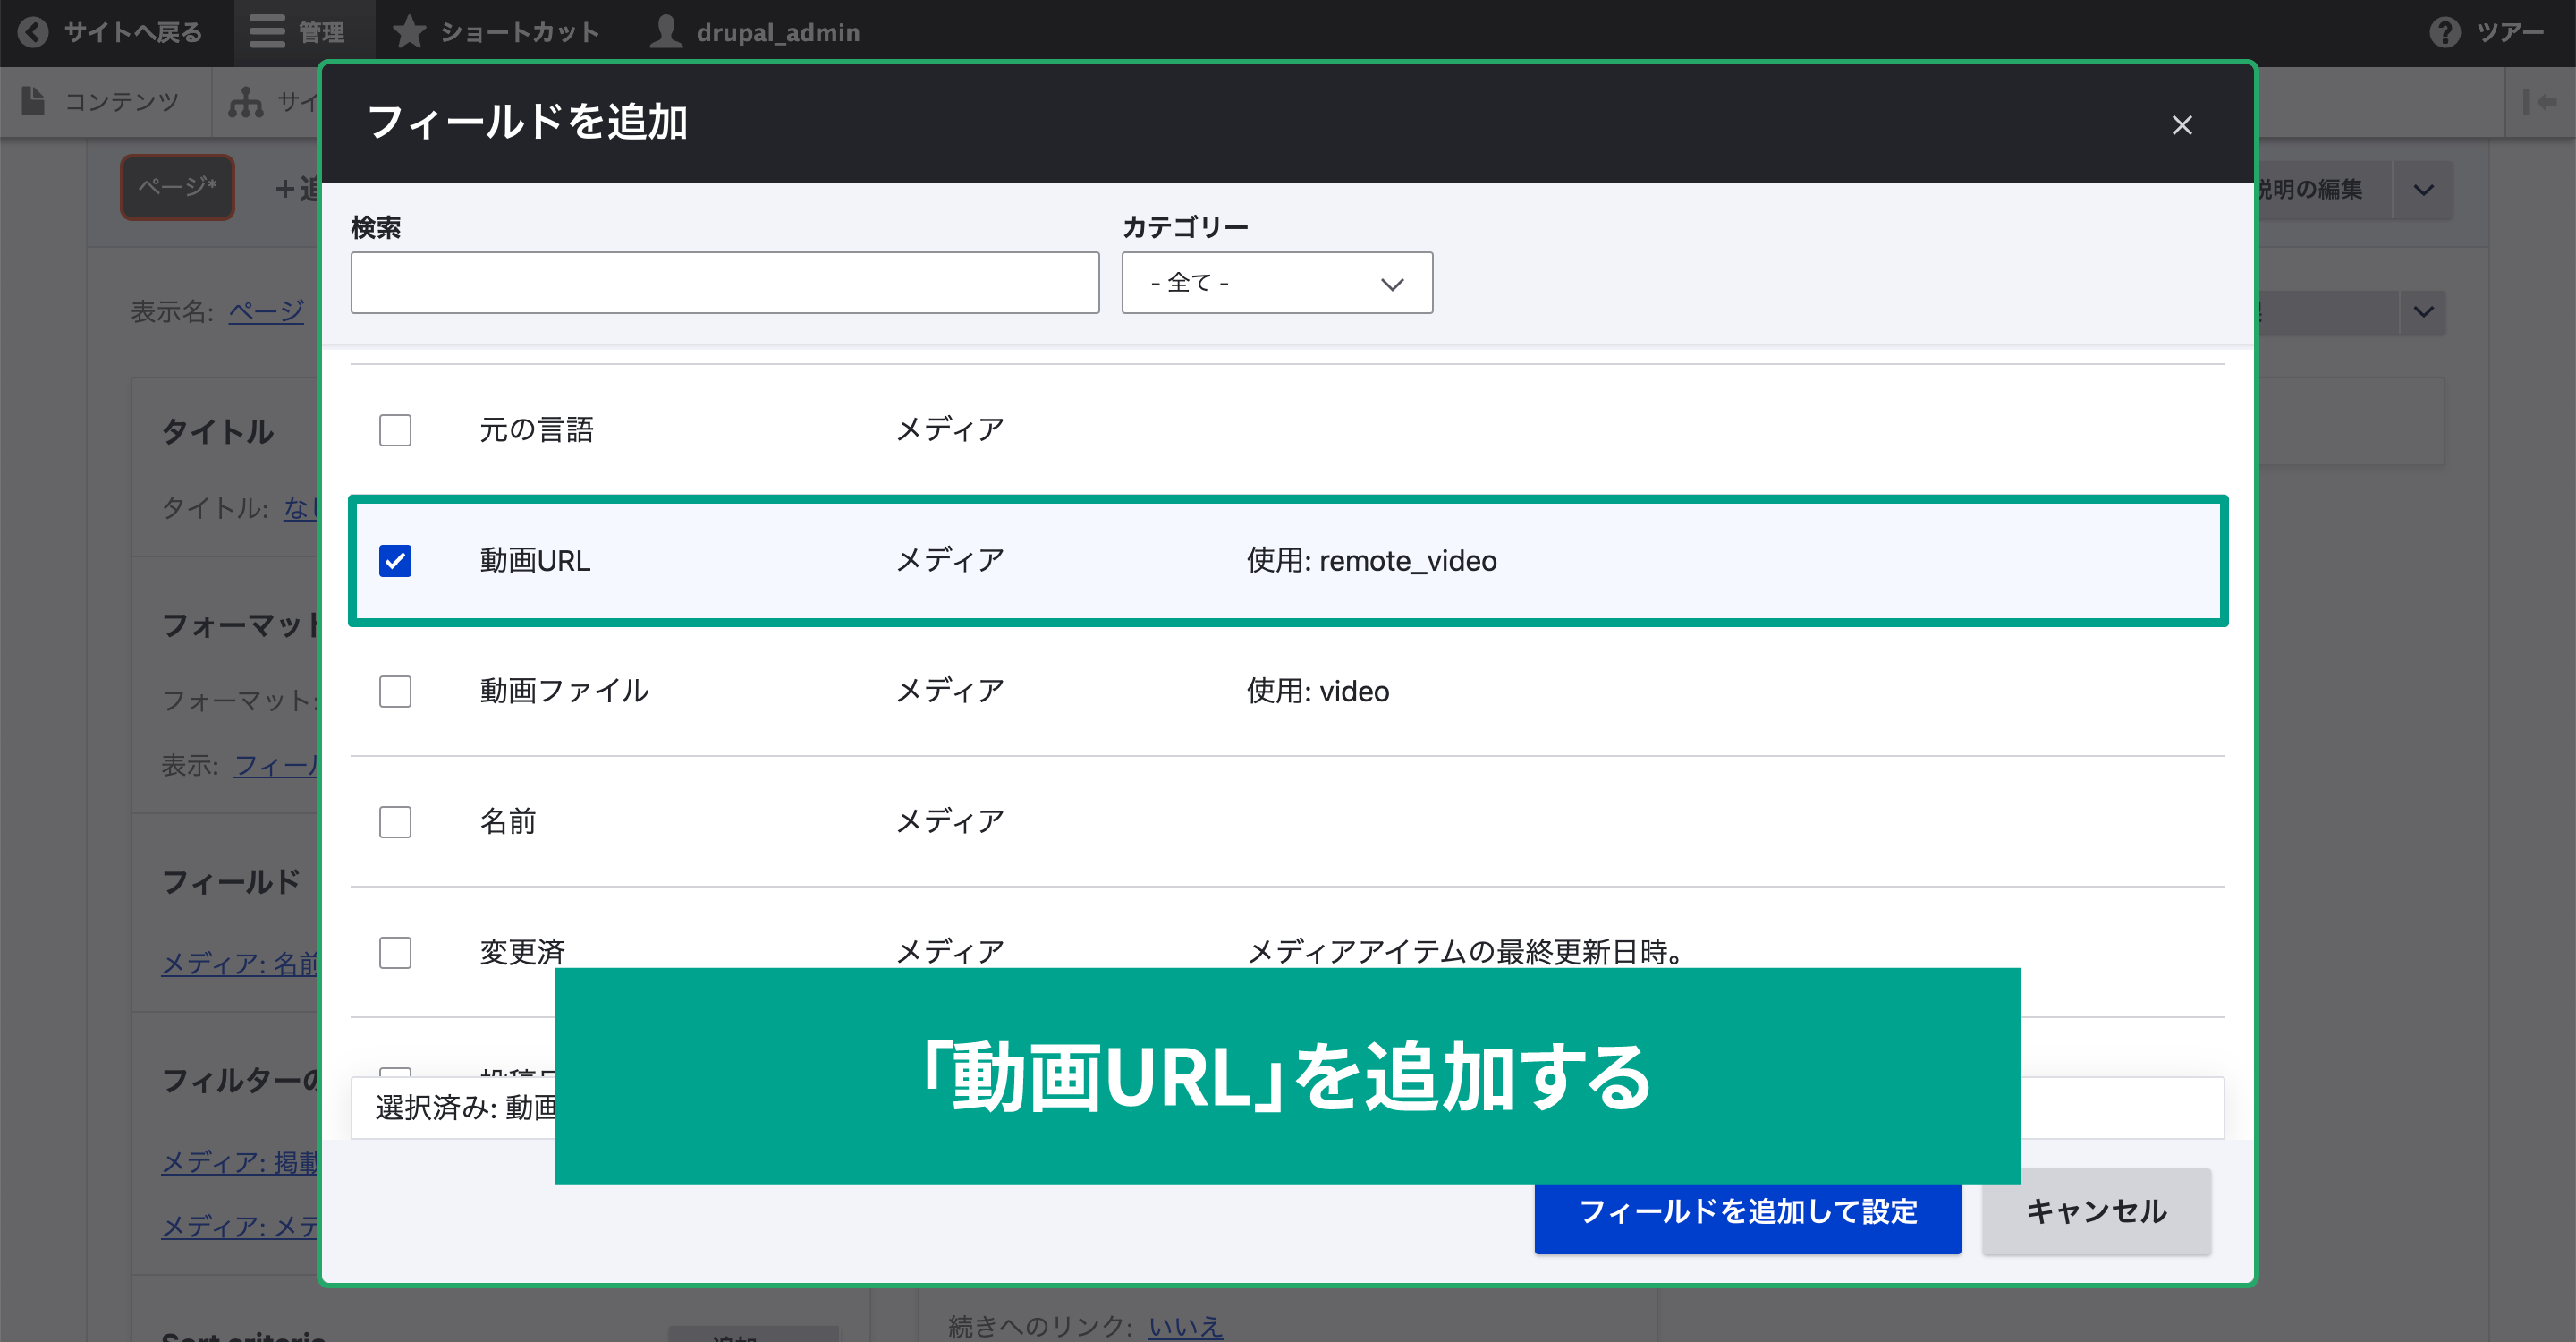Click the コンテンツ document icon
Viewport: 2576px width, 1342px height.
33,101
